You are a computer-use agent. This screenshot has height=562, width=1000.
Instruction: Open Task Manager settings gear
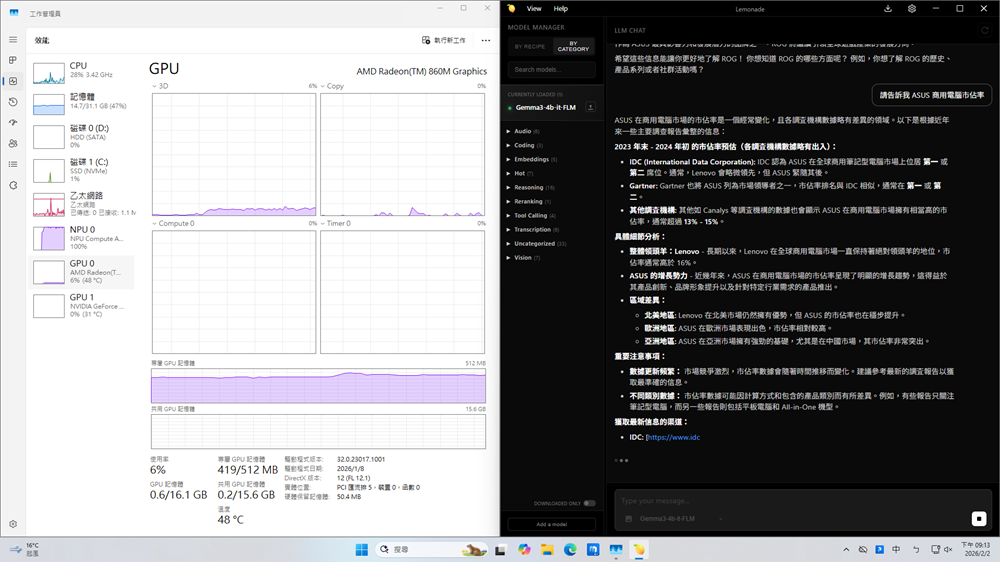[x=13, y=524]
